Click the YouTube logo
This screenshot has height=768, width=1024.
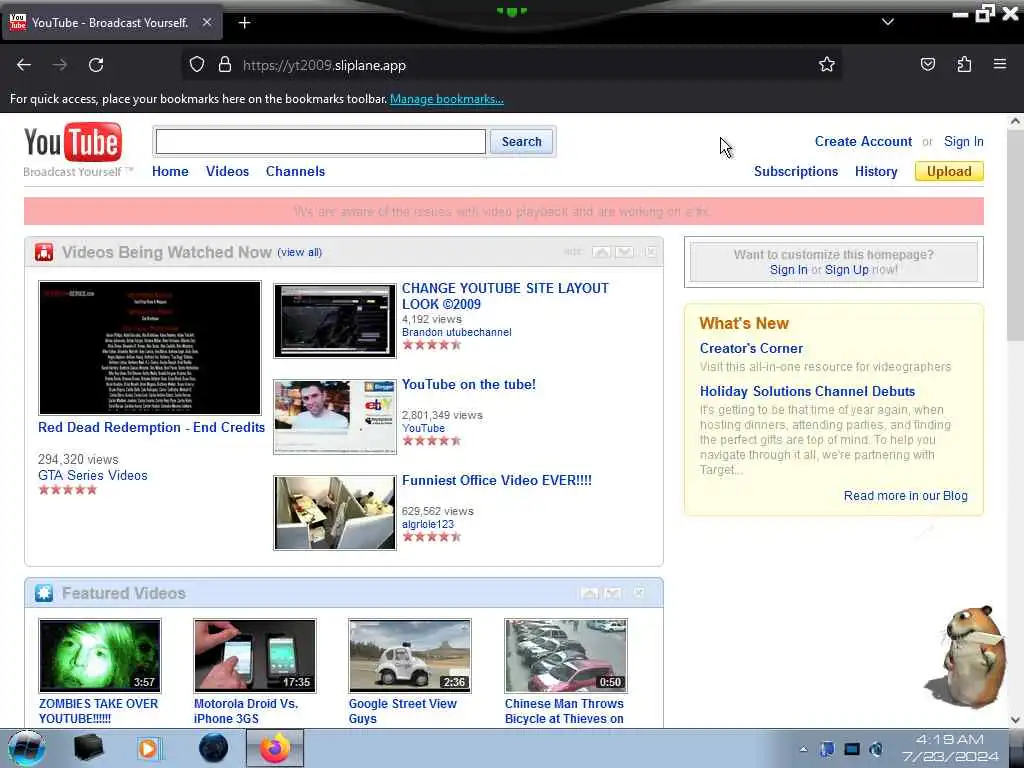(x=73, y=142)
